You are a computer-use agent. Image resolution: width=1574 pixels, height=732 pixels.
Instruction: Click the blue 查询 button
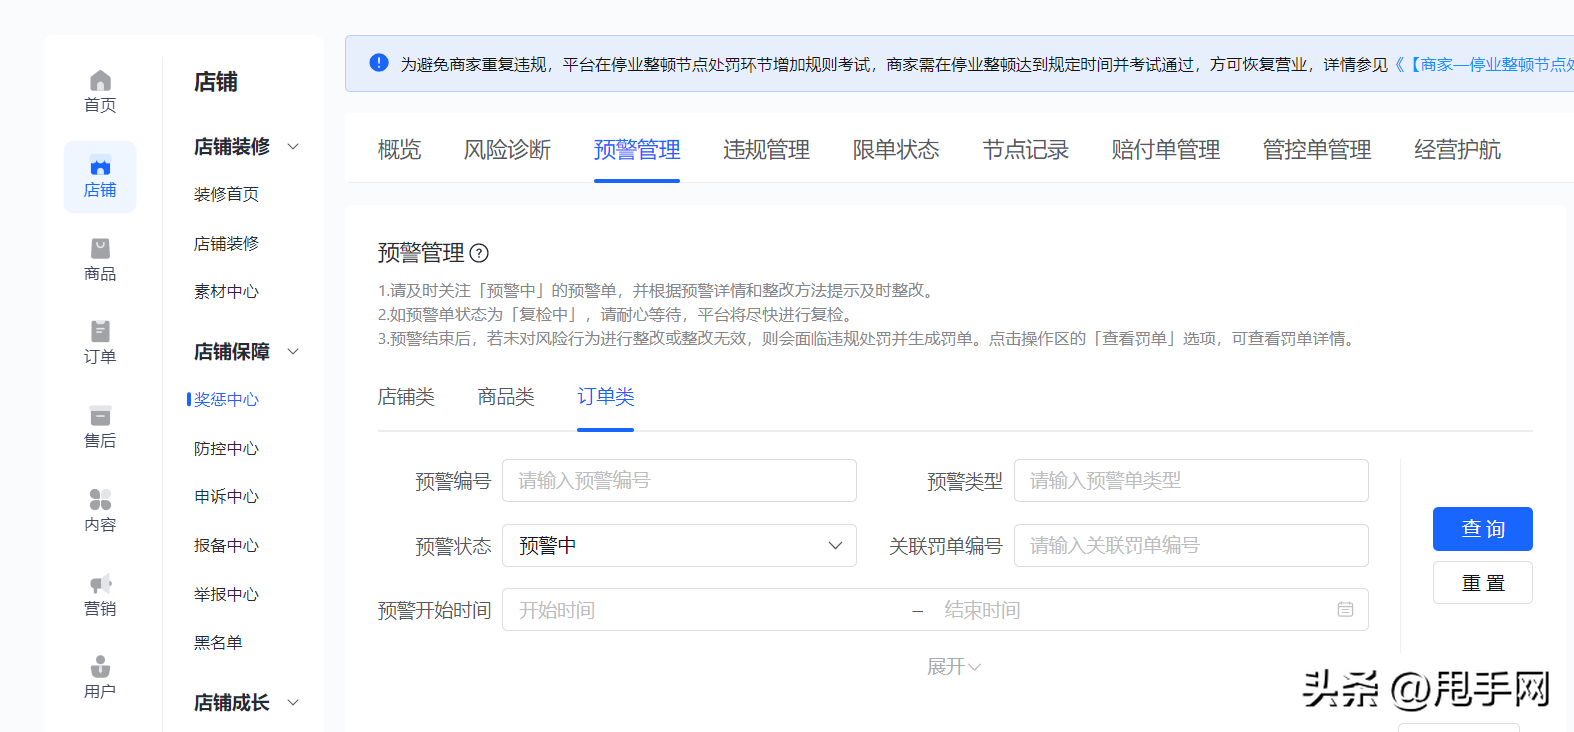tap(1482, 529)
